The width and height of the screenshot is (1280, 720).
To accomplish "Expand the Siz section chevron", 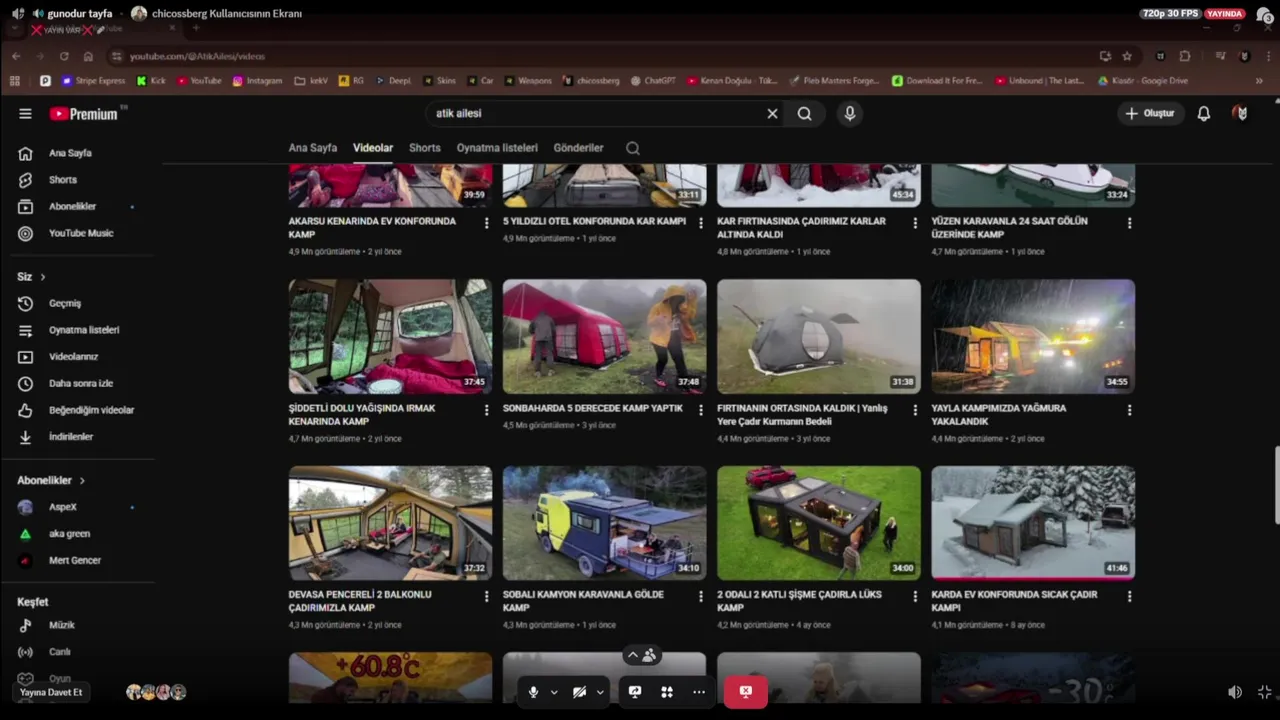I will click(x=42, y=277).
